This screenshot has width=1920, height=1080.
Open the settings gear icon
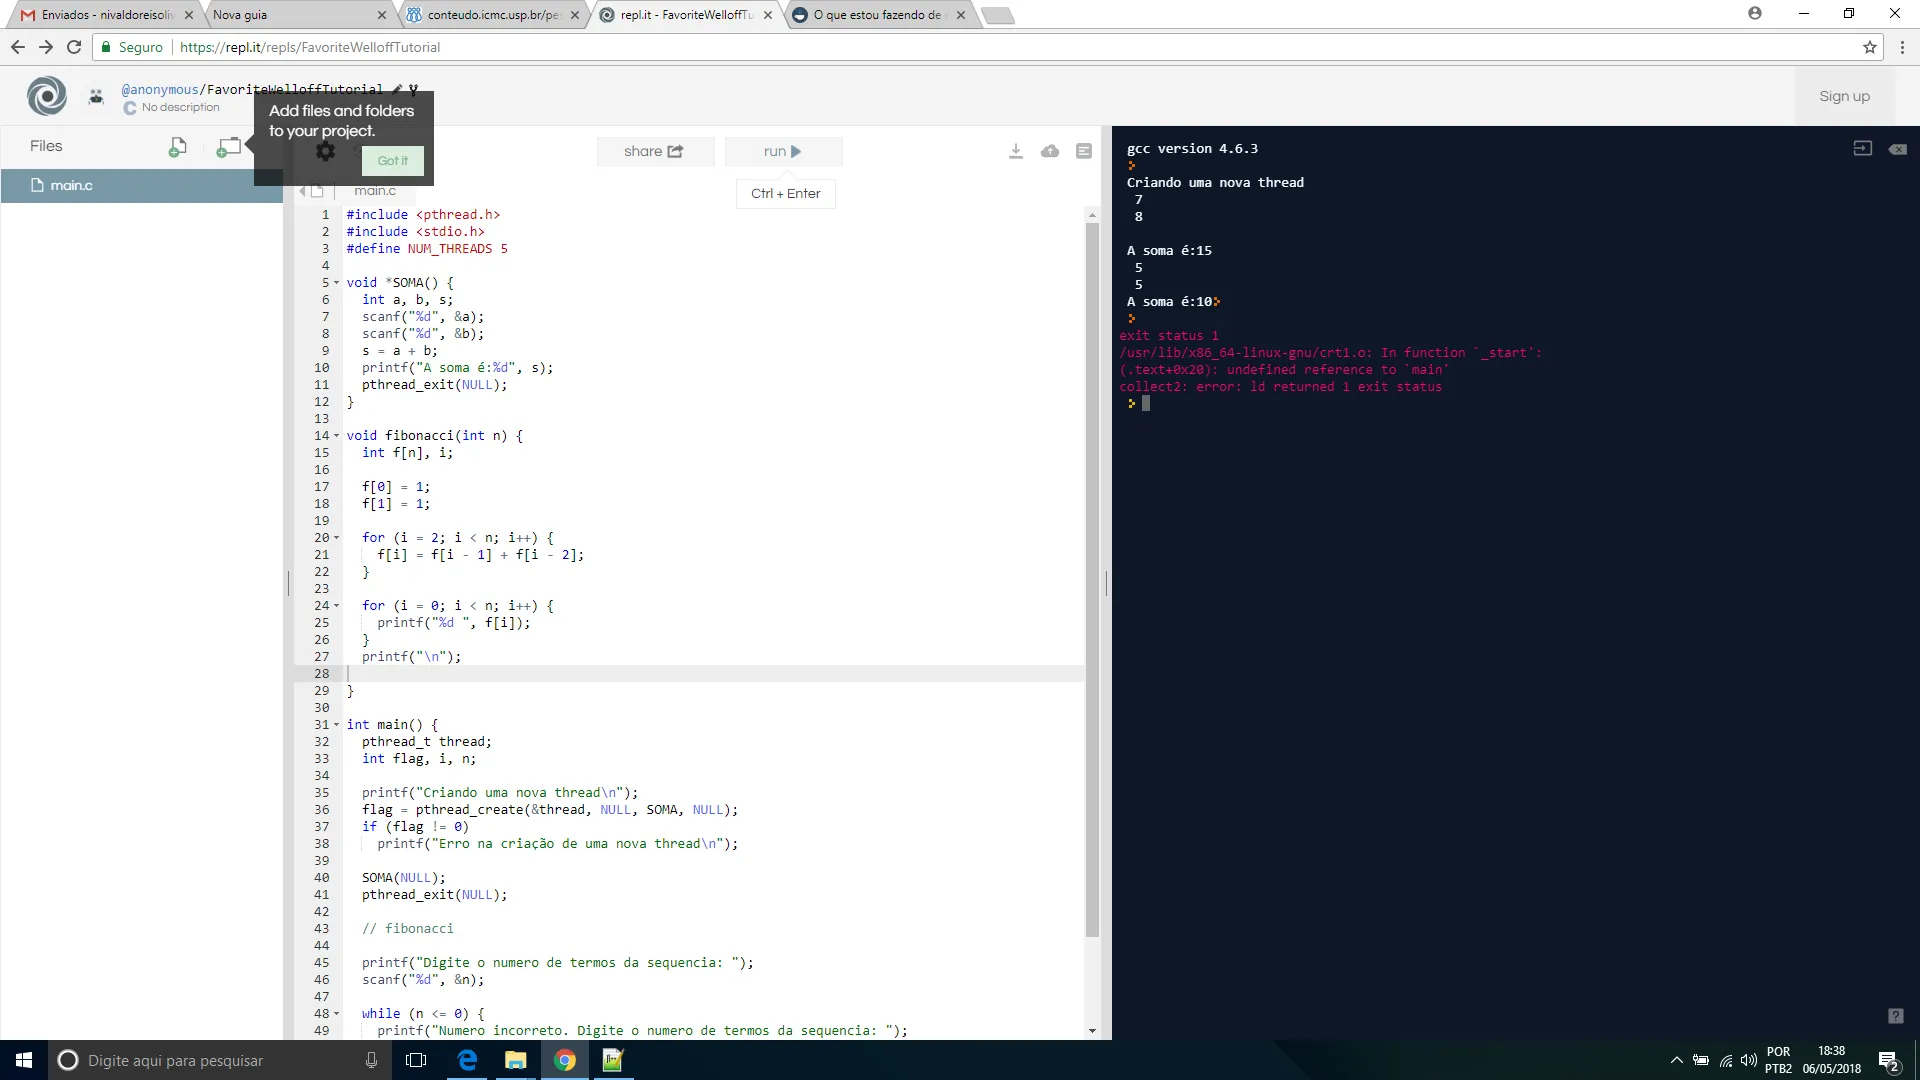[325, 151]
